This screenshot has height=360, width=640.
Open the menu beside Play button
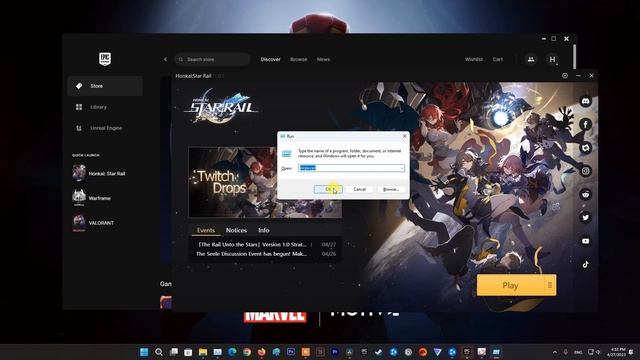pos(550,285)
